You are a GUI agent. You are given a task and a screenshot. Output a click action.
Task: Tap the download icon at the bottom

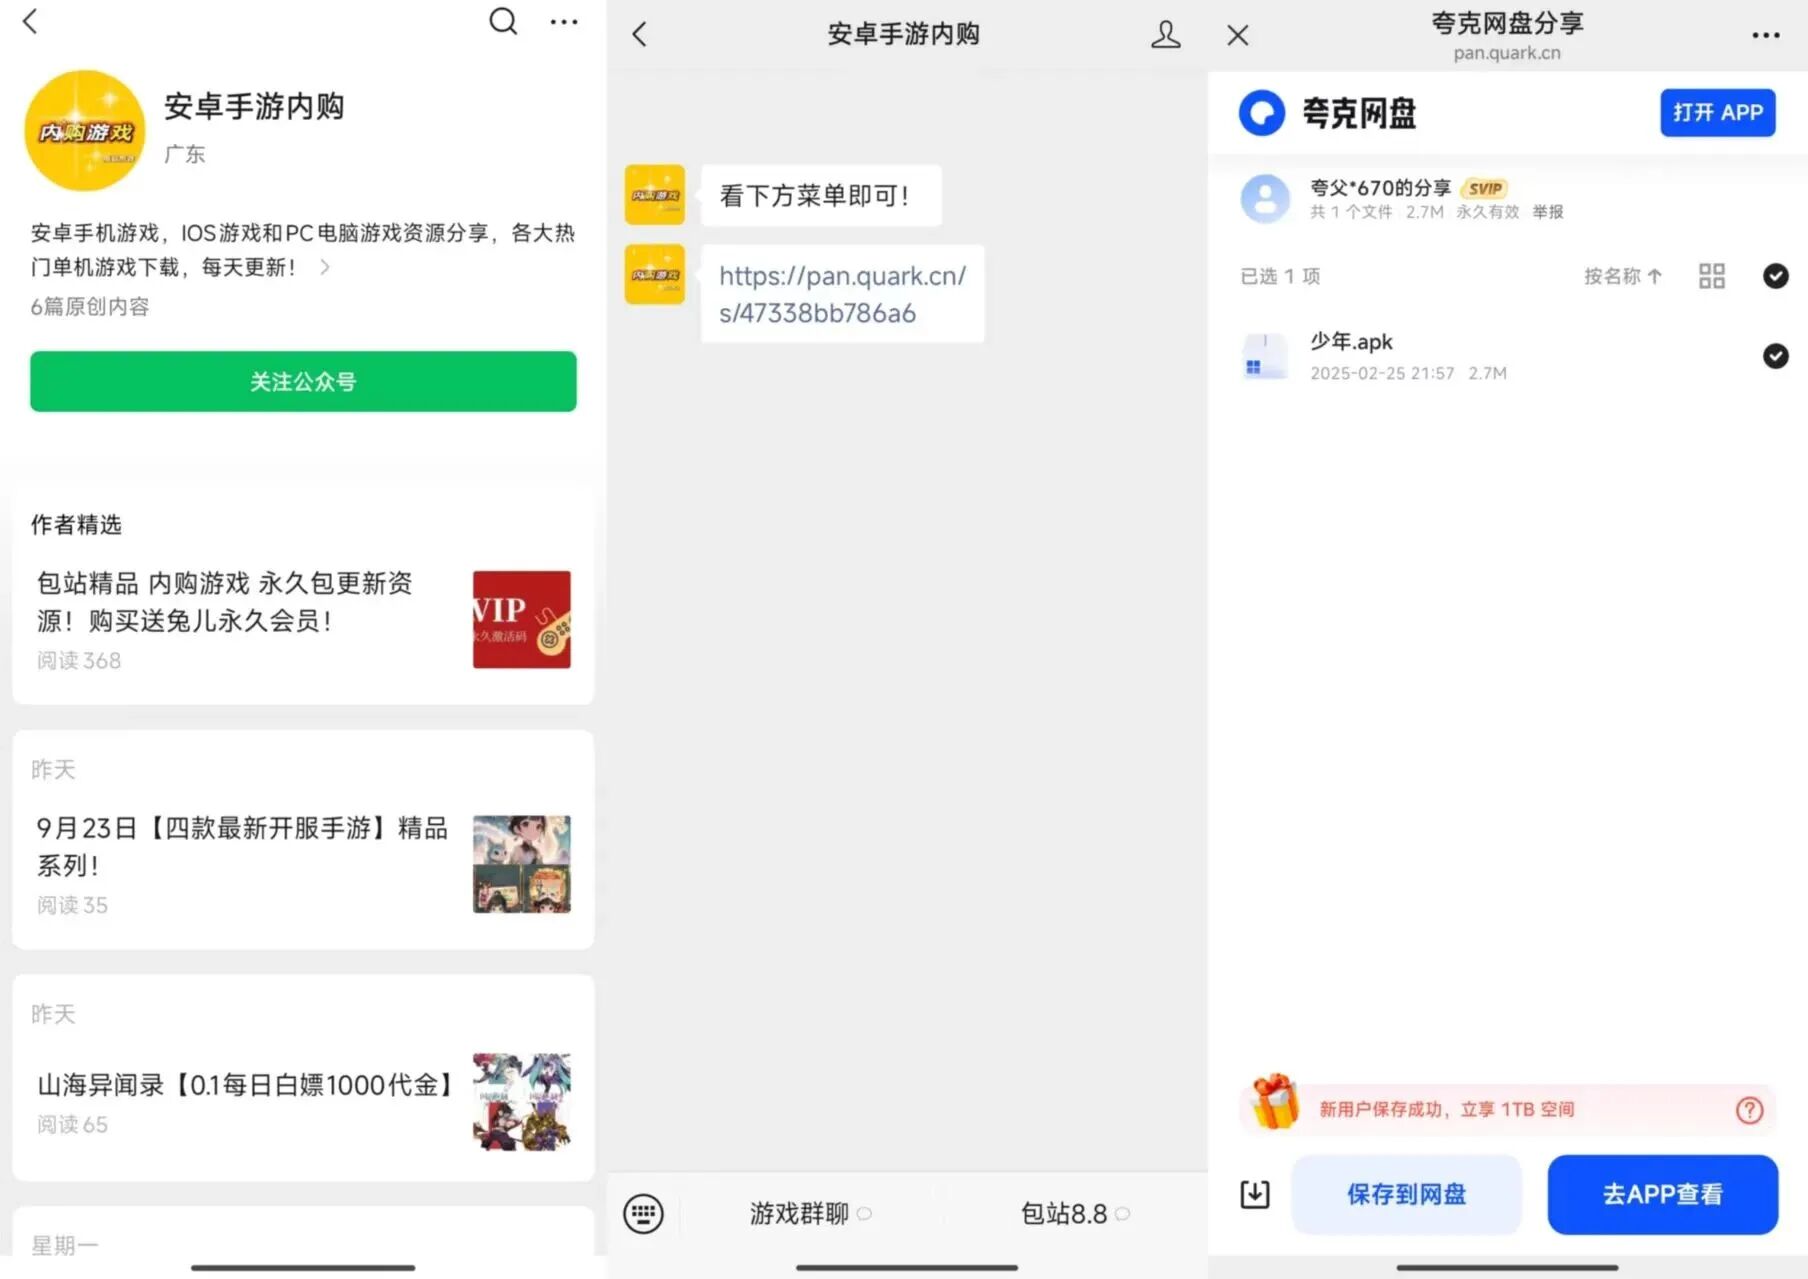[1255, 1194]
